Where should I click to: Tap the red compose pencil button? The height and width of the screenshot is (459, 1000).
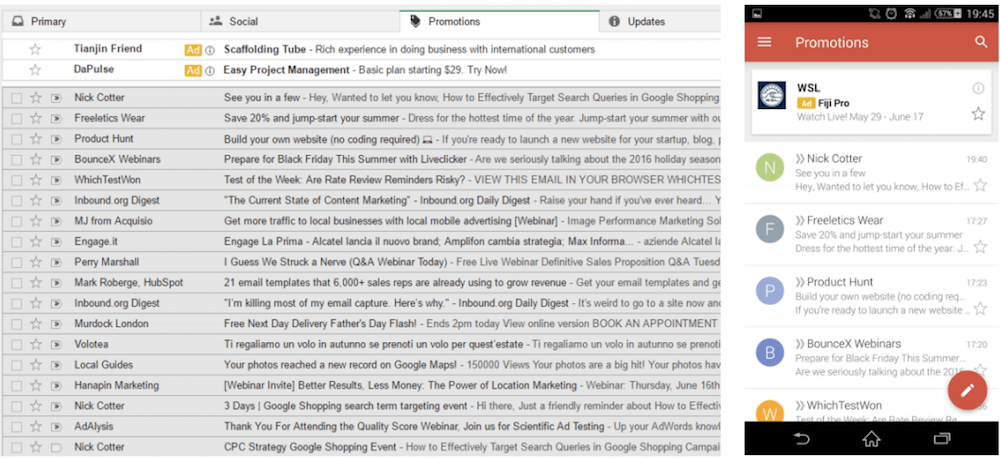pos(967,390)
